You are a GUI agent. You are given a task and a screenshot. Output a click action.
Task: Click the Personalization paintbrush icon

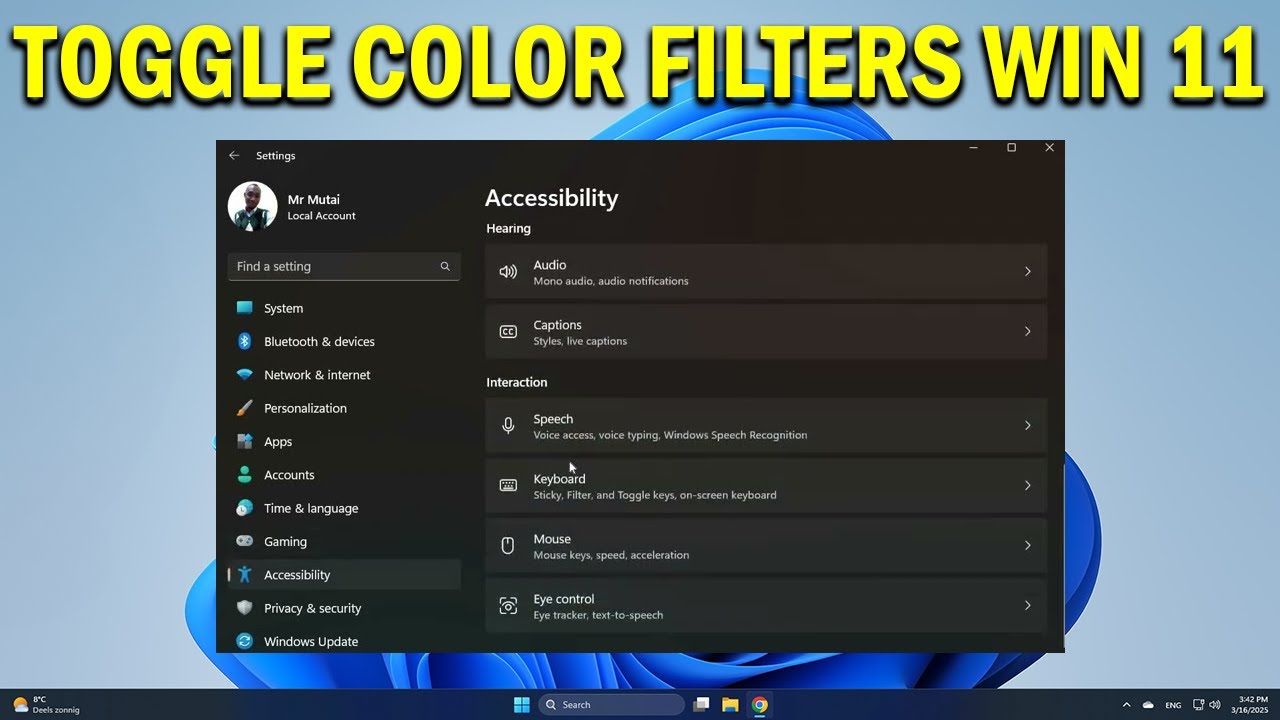tap(244, 408)
